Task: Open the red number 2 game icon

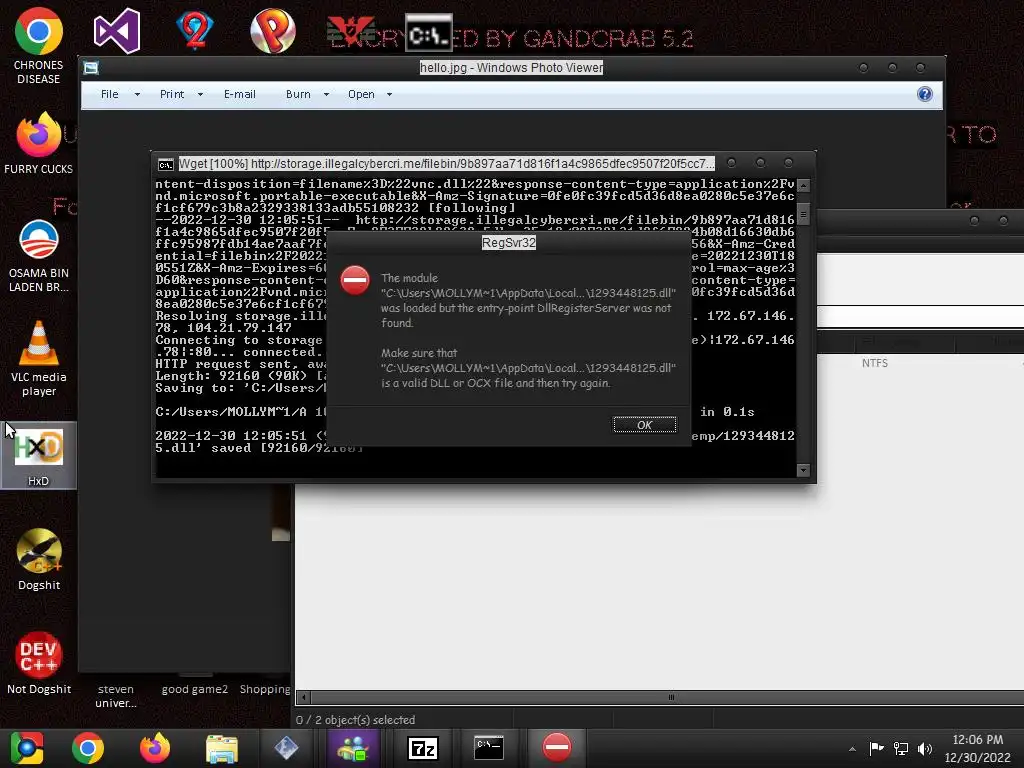Action: 195,31
